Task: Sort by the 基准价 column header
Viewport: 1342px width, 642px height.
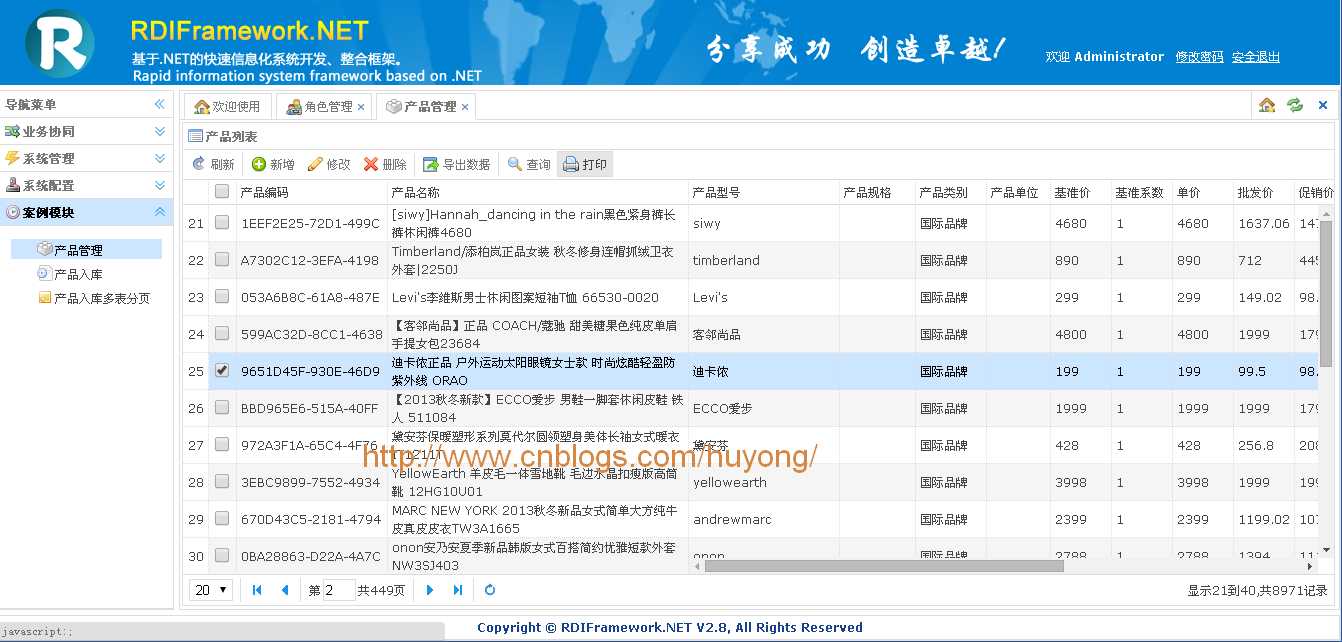Action: (1081, 192)
